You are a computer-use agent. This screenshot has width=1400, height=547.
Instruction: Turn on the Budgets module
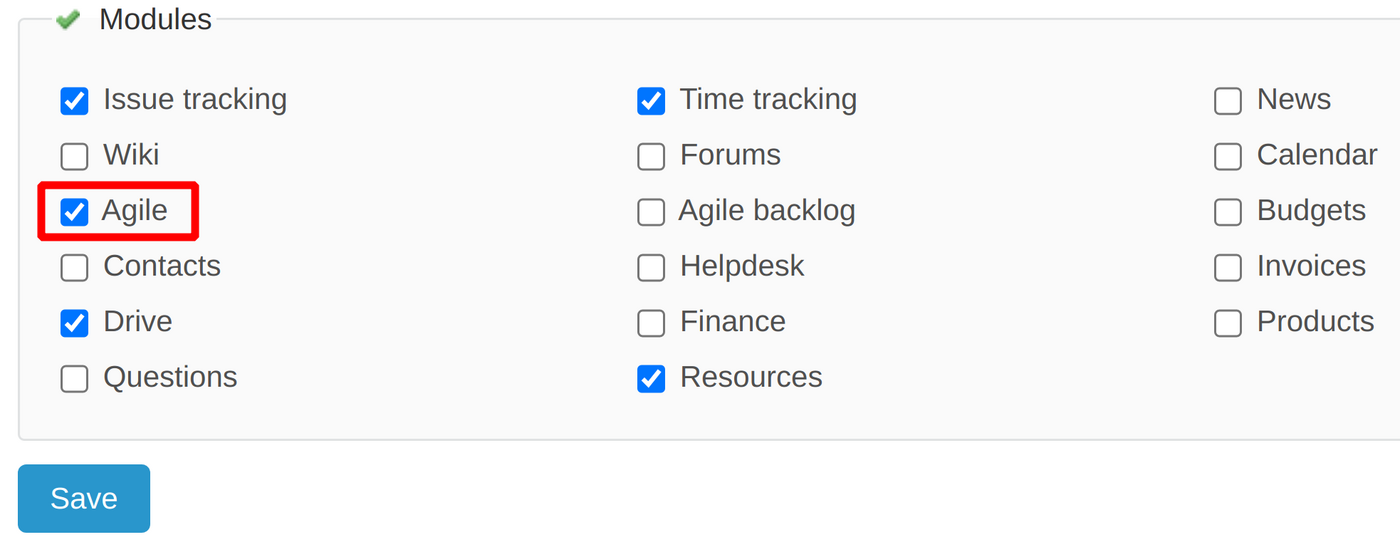1228,212
